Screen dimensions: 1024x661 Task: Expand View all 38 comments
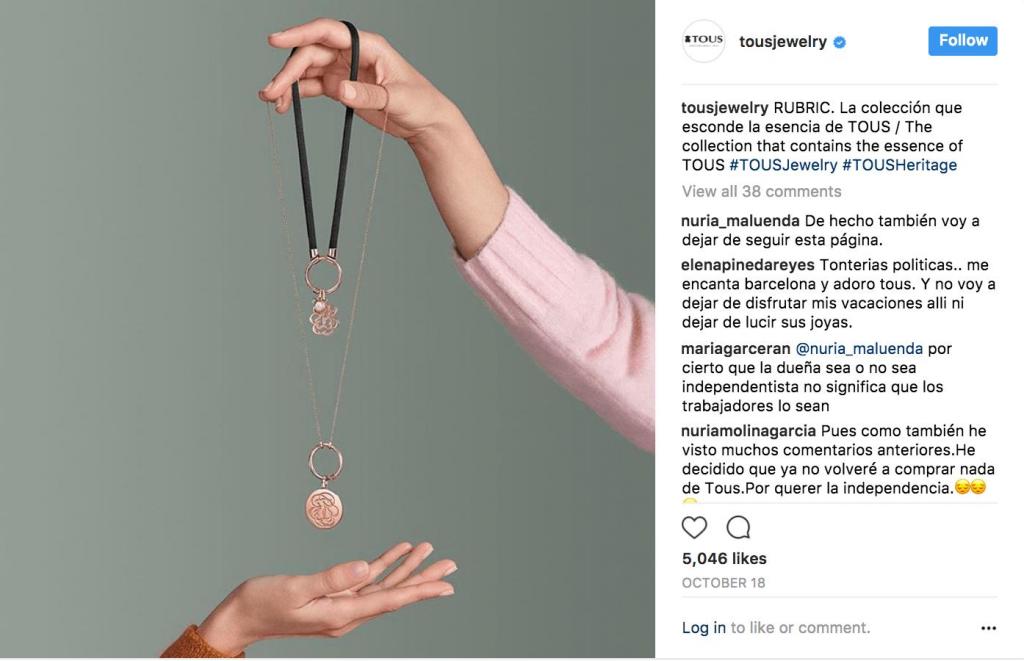point(761,191)
